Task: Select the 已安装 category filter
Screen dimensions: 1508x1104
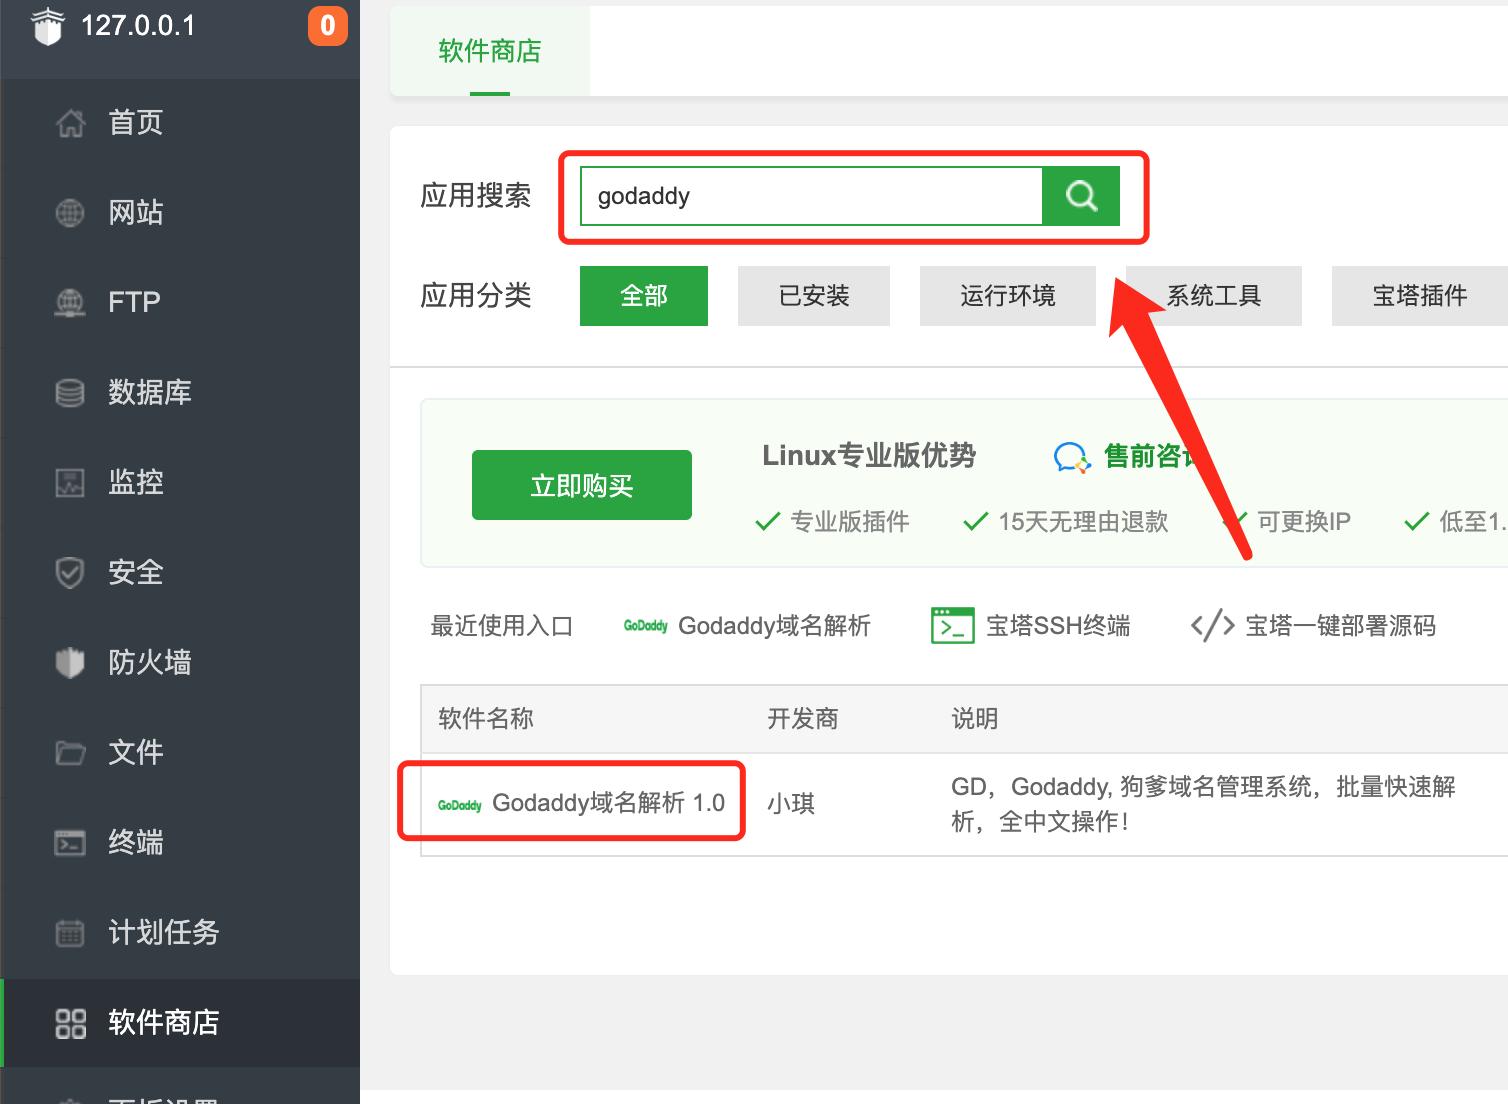Action: coord(814,296)
